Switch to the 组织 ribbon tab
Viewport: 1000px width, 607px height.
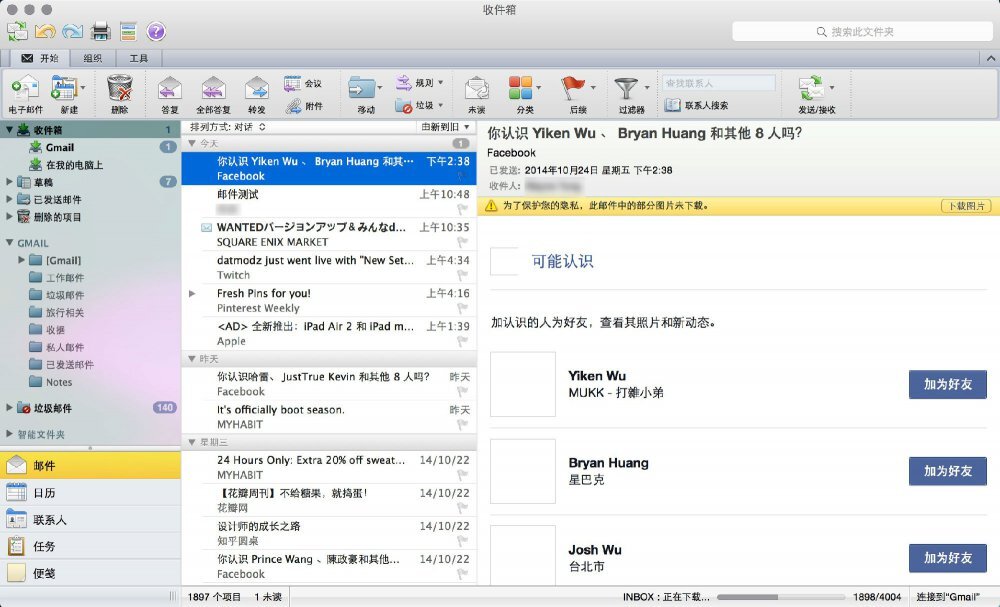pyautogui.click(x=93, y=57)
